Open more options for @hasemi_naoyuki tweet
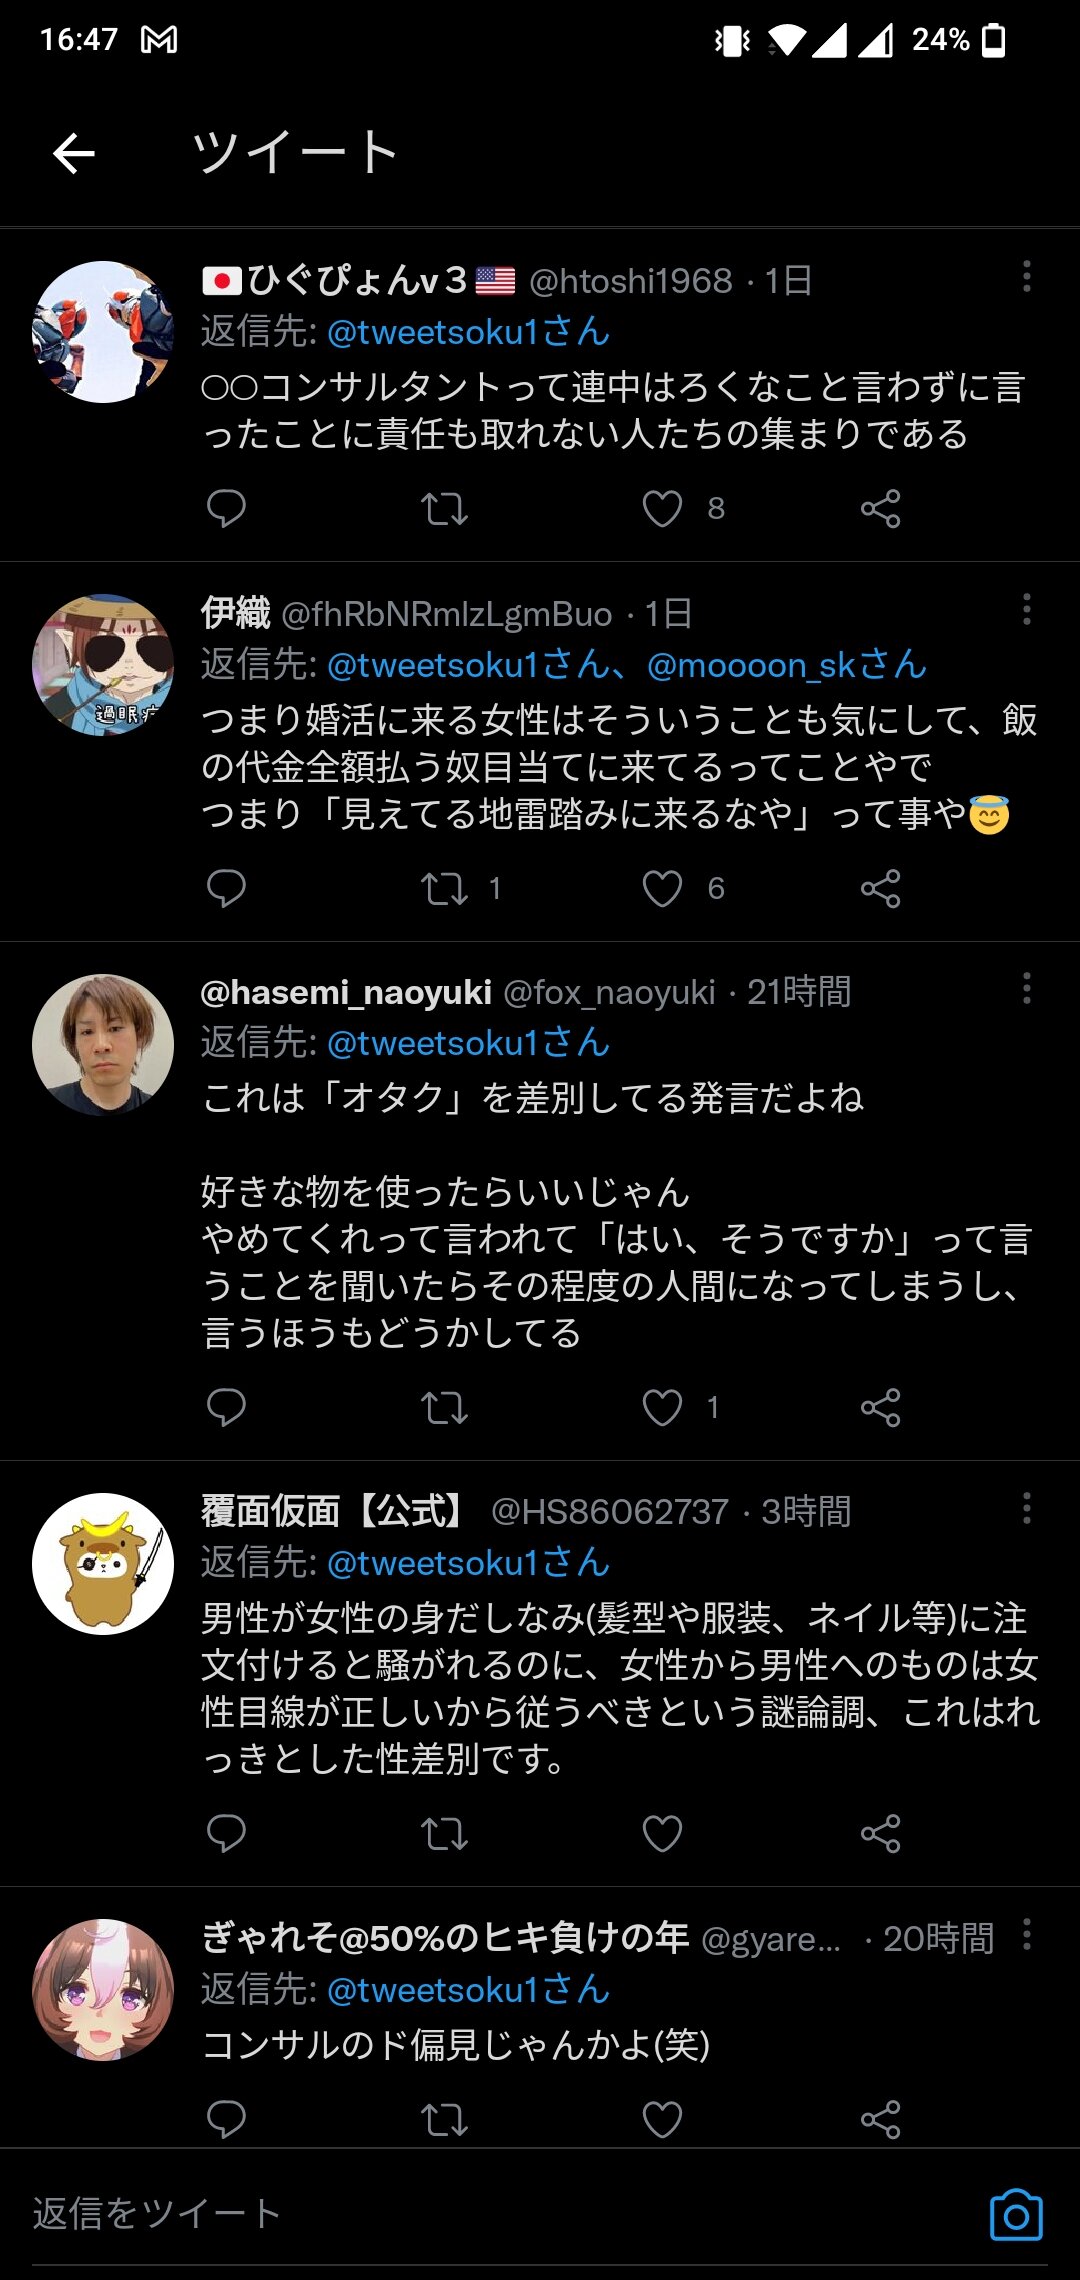Image resolution: width=1080 pixels, height=2280 pixels. point(1026,989)
